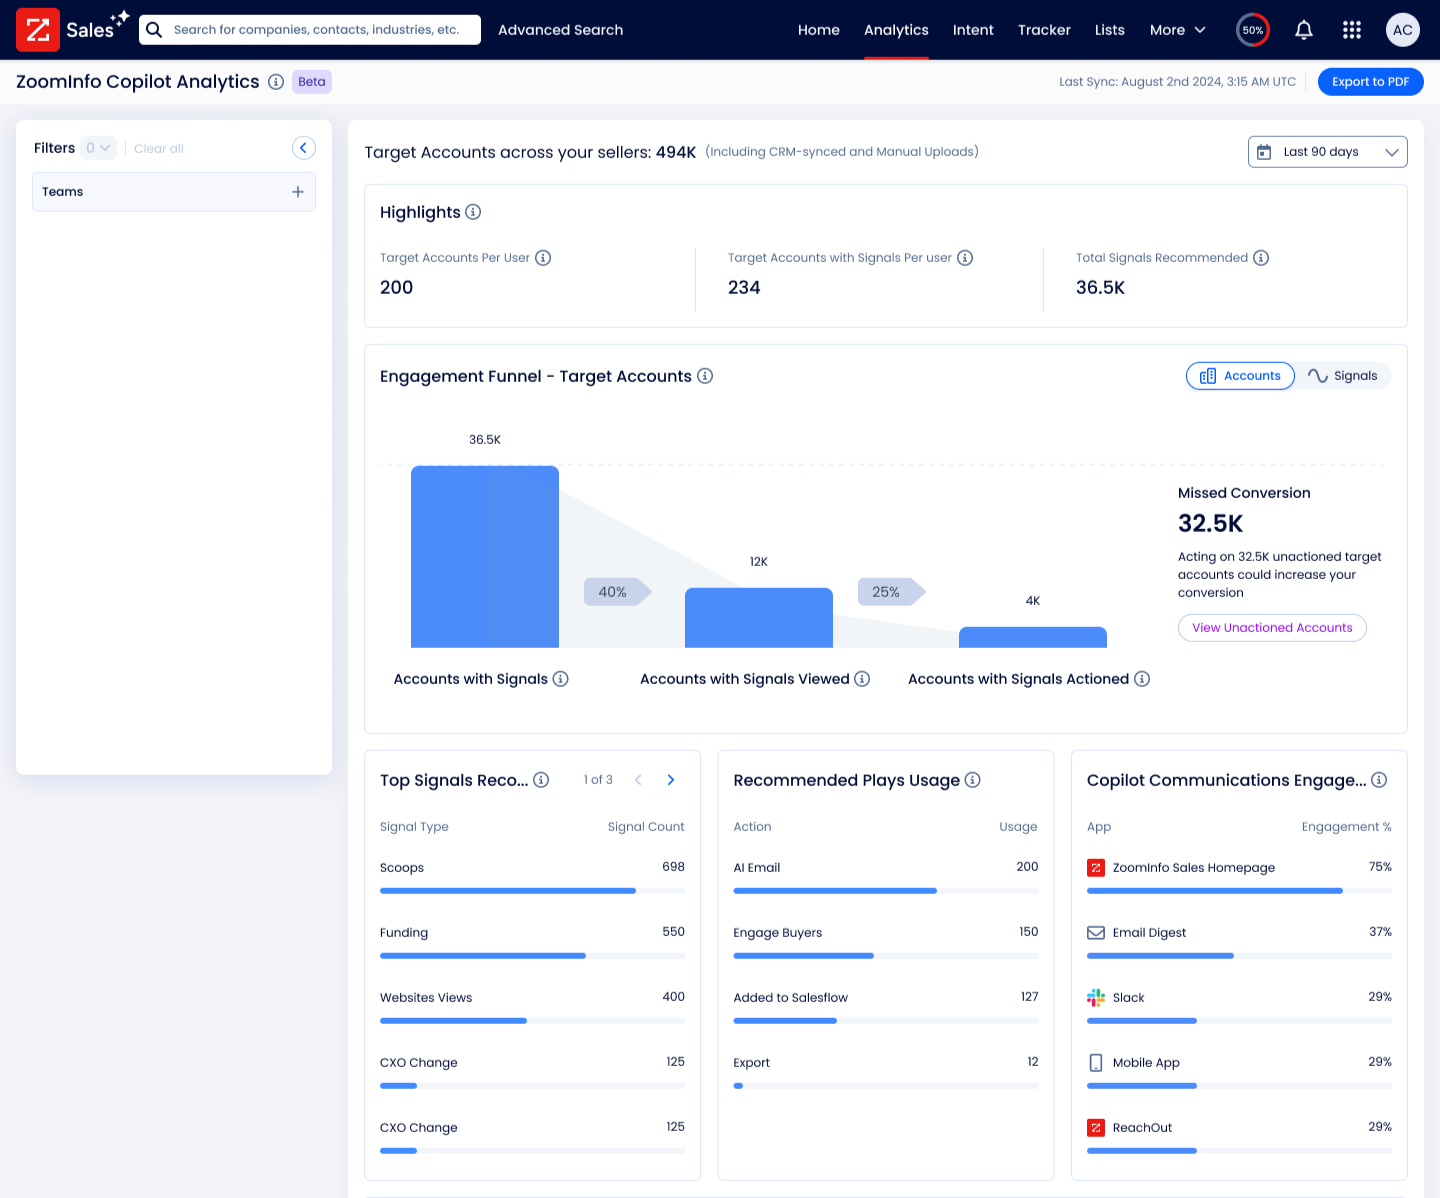Click the Signal Count column header
The width and height of the screenshot is (1440, 1198).
pyautogui.click(x=646, y=827)
